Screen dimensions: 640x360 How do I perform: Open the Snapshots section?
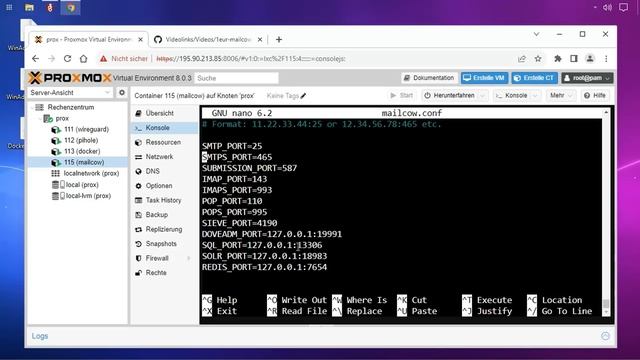tap(161, 244)
